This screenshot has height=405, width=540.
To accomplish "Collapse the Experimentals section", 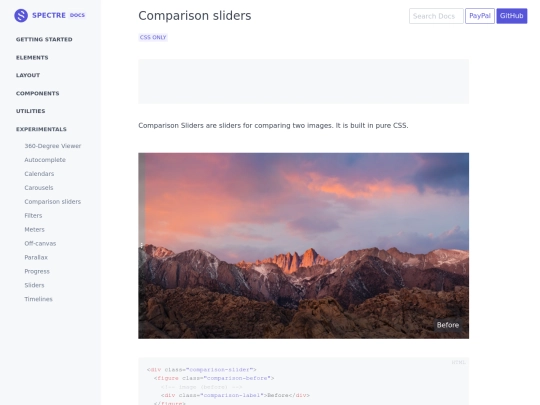I will [x=41, y=129].
